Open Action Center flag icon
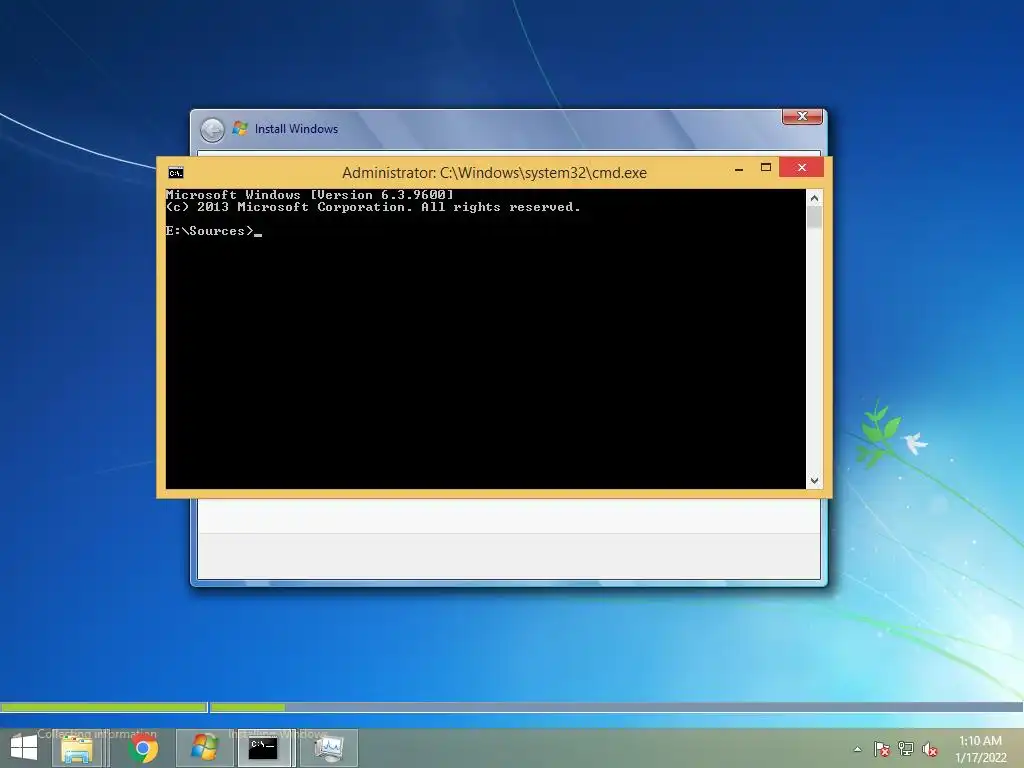The image size is (1024, 768). coord(881,749)
